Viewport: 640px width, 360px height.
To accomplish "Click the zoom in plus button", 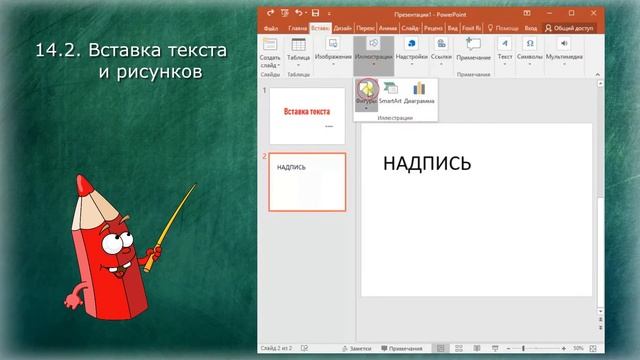I will click(x=564, y=349).
